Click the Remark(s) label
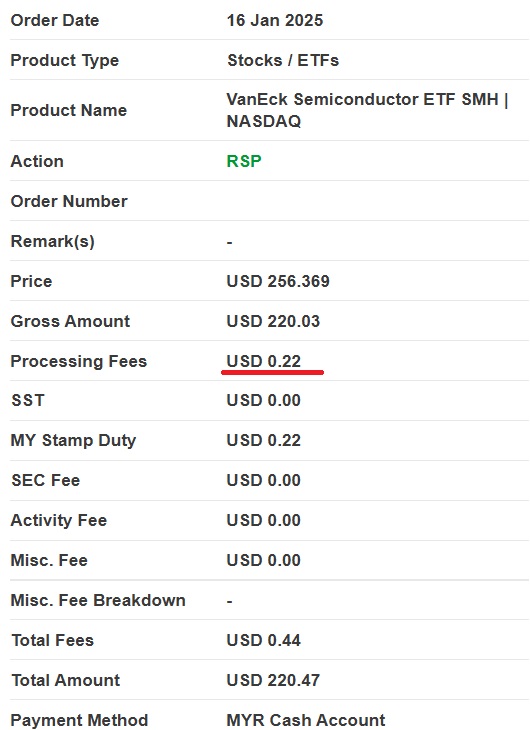Screen dimensions: 530x730 click(53, 241)
